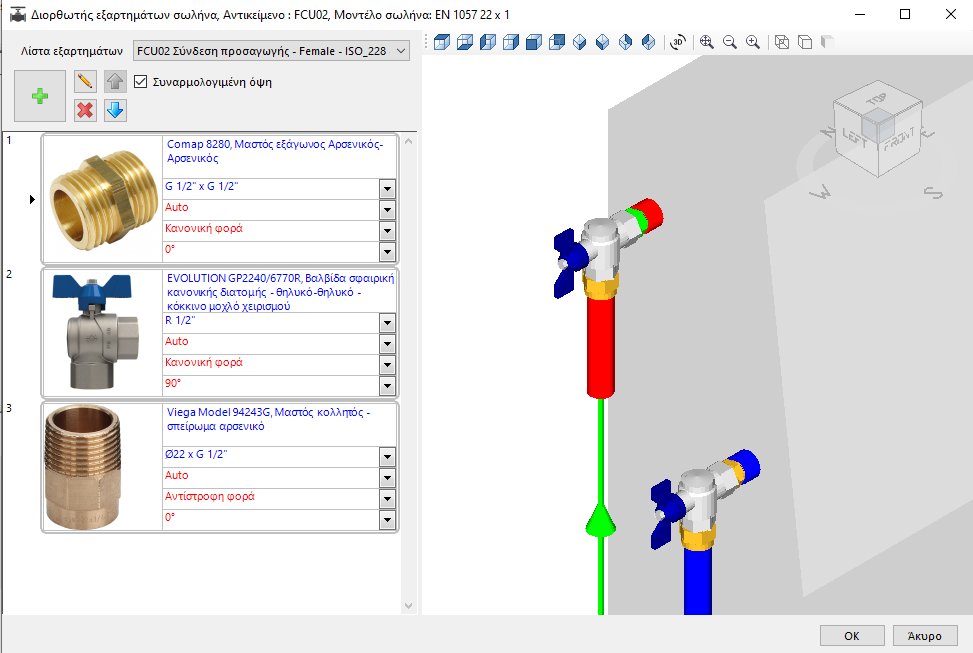
Task: Cancel the dialog with the Άκυρο button
Action: (x=924, y=635)
